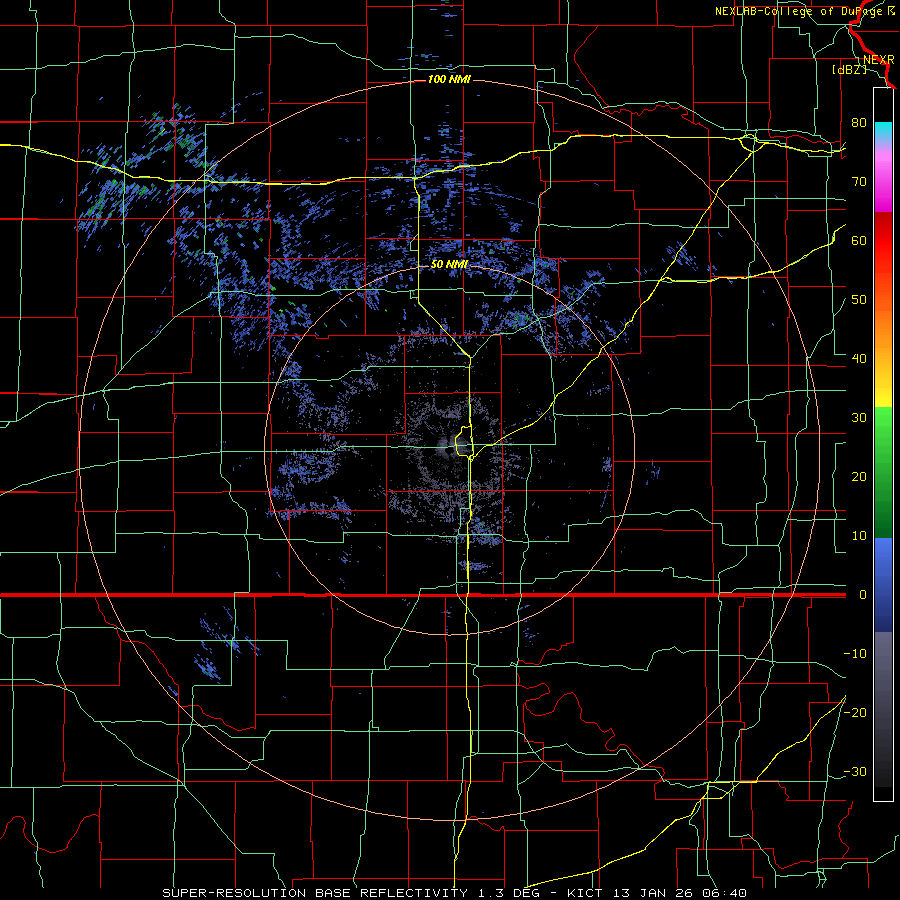The height and width of the screenshot is (900, 900).
Task: Click the 13 JAN 26 06:40 timestamp
Action: point(678,893)
